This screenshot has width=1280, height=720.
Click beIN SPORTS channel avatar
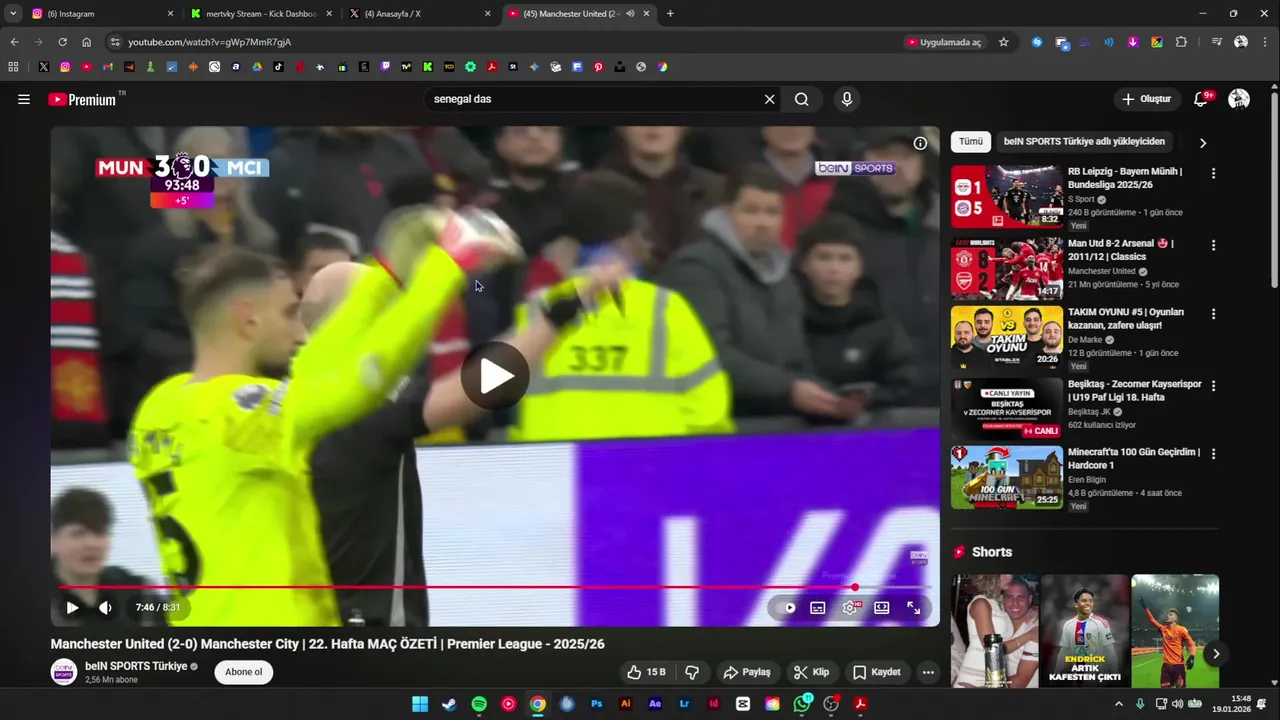pos(64,672)
